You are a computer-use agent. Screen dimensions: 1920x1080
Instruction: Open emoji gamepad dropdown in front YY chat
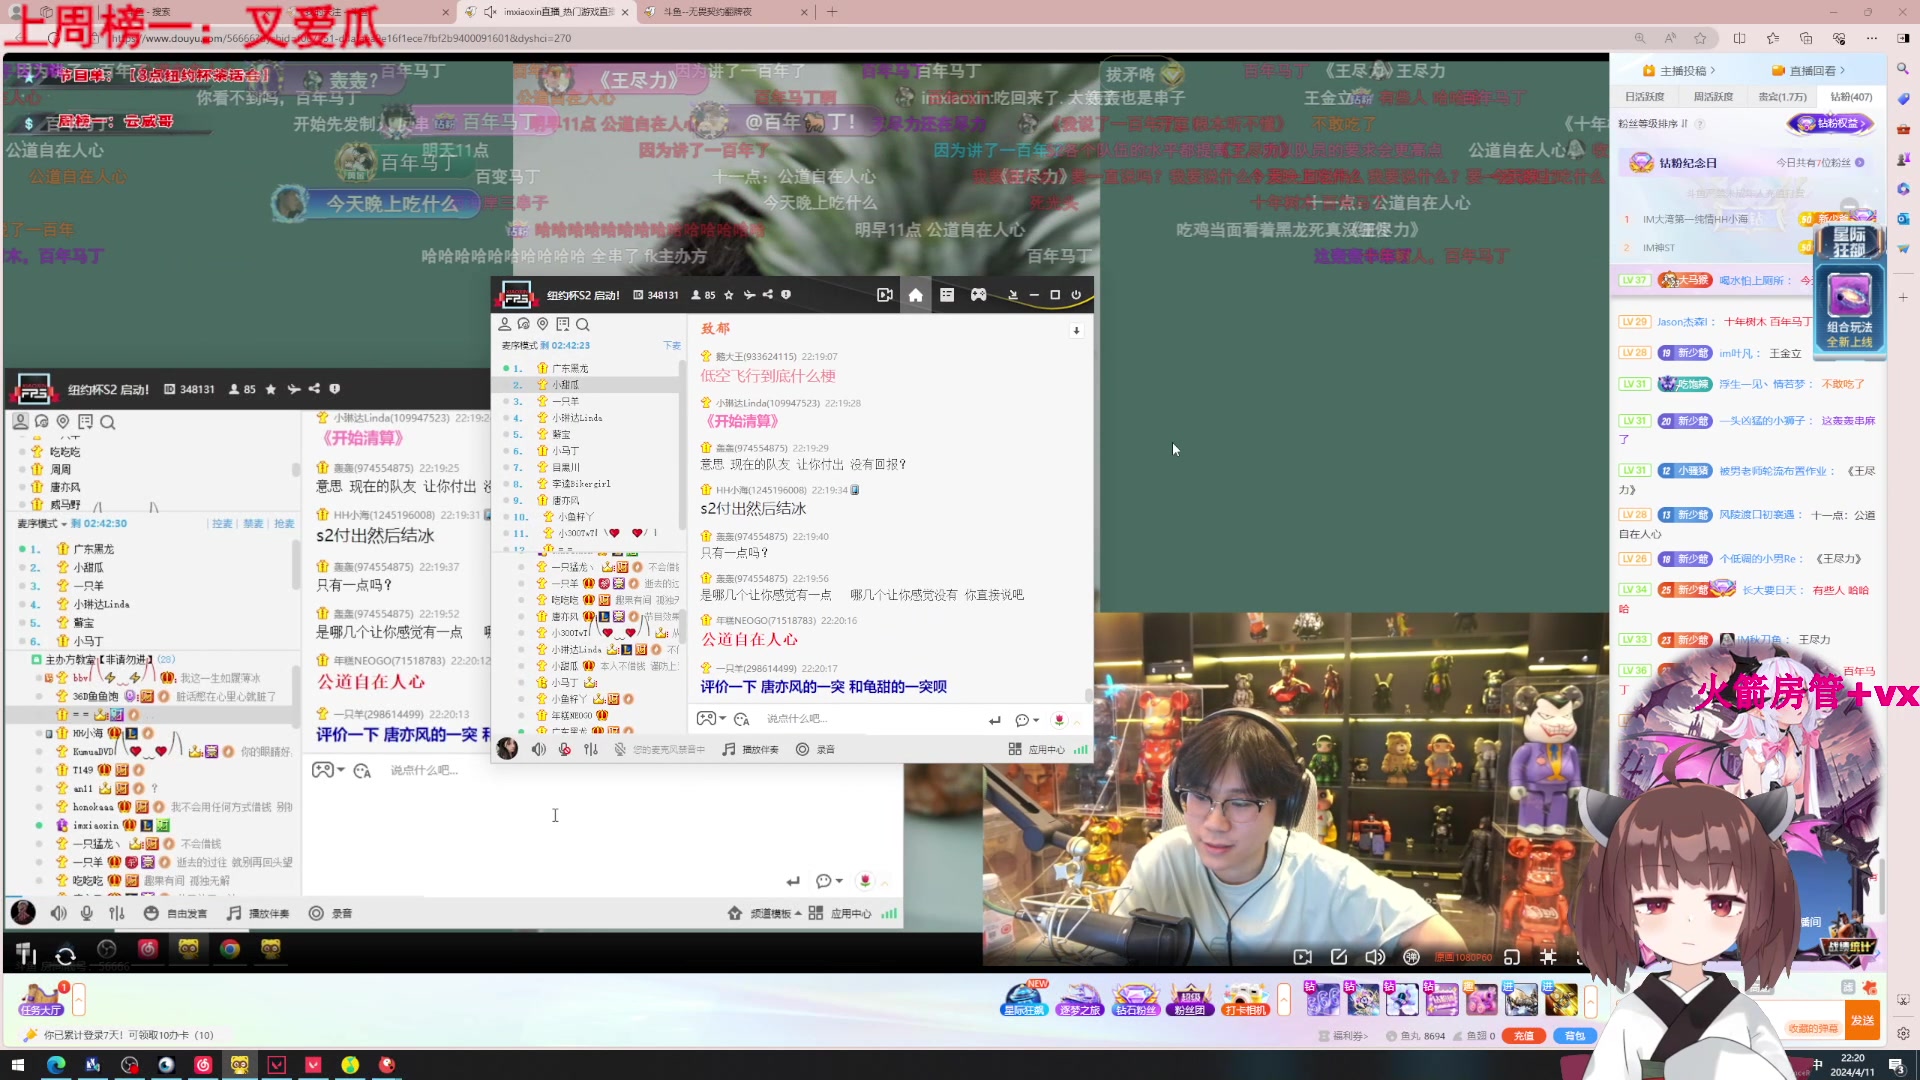click(711, 719)
